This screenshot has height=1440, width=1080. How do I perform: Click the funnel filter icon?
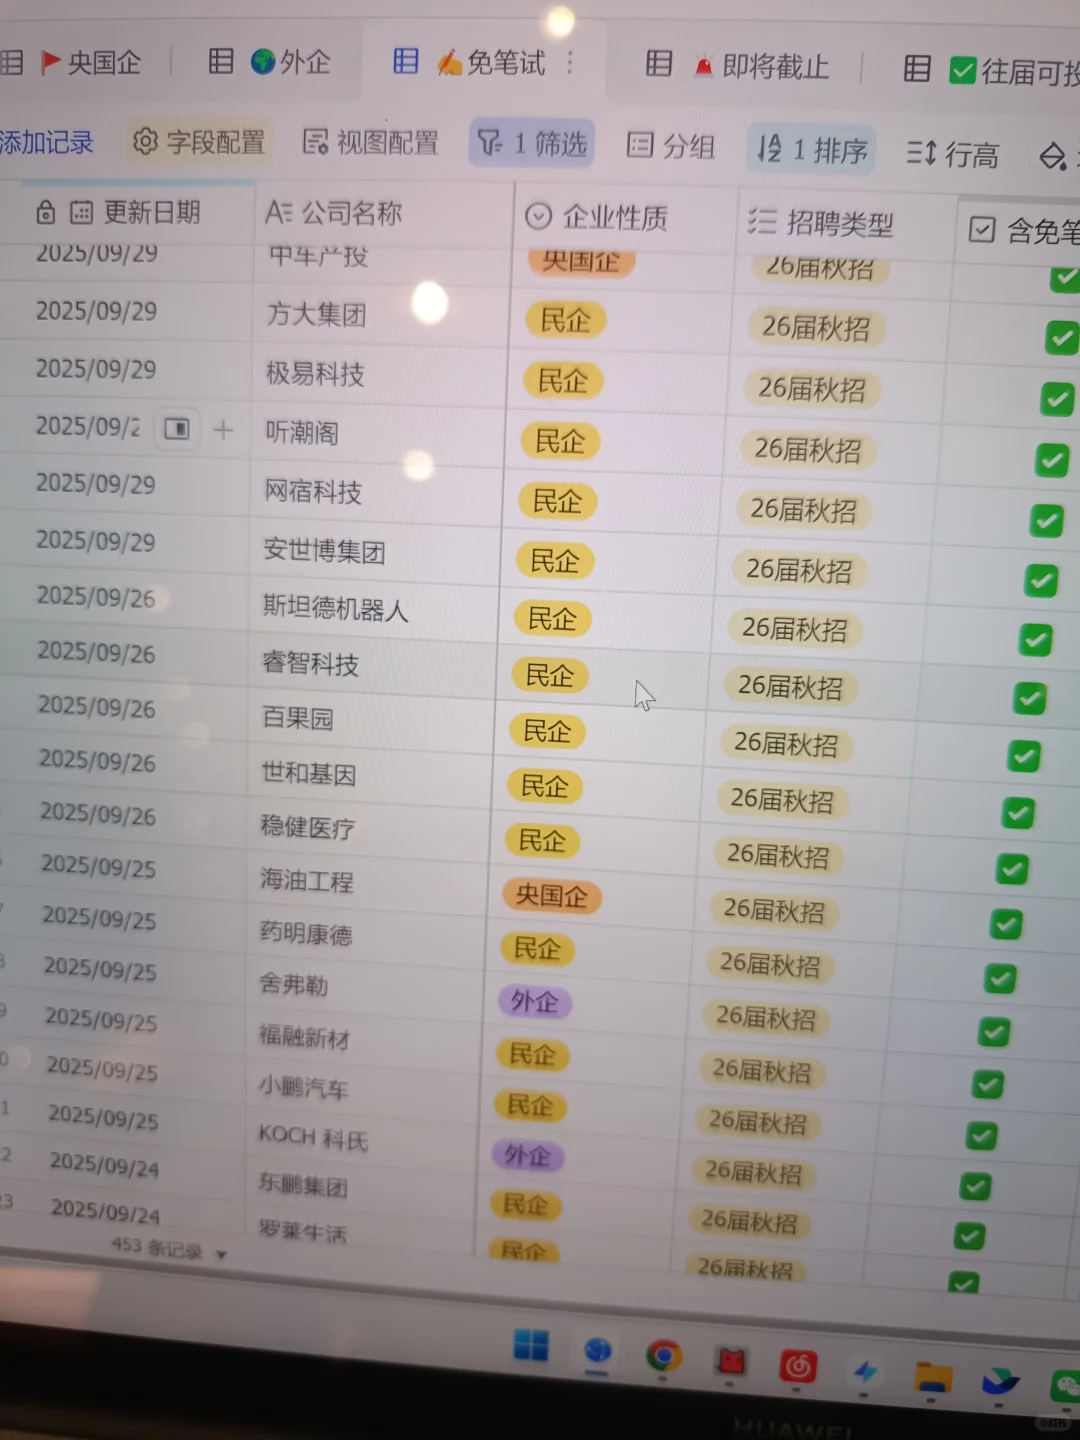coord(489,143)
